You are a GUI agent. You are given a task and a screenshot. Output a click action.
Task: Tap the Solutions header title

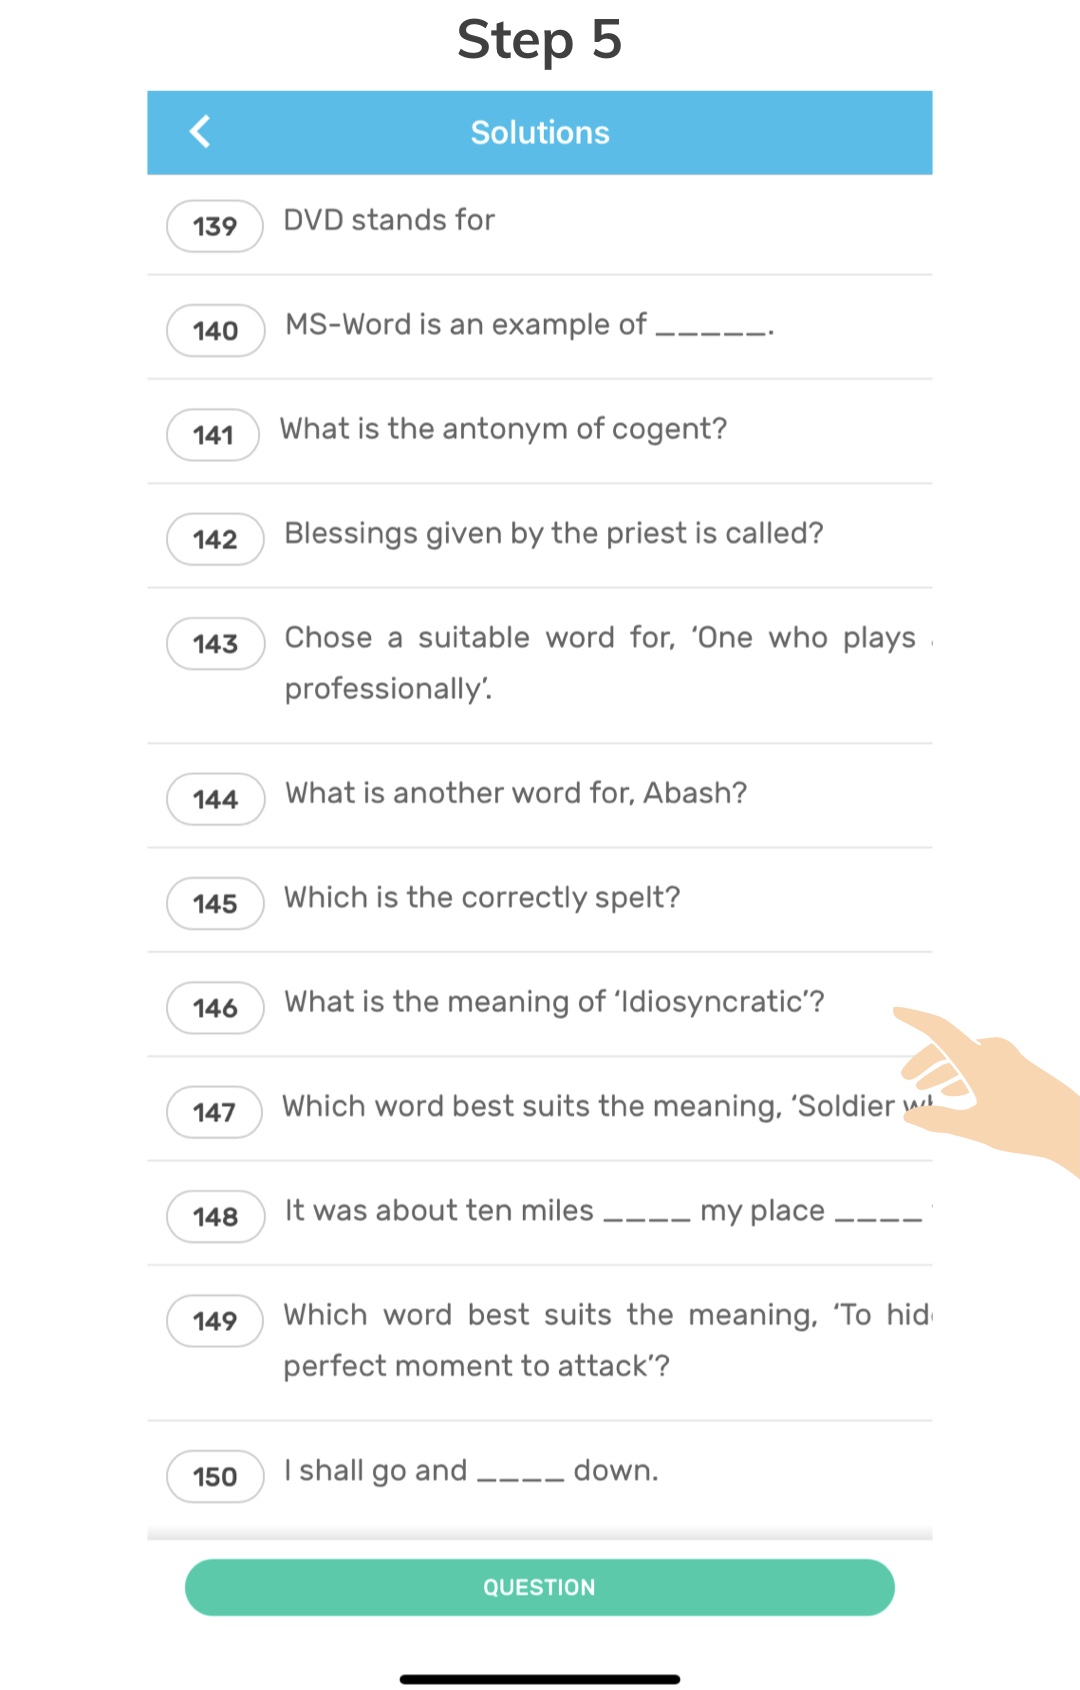(540, 133)
